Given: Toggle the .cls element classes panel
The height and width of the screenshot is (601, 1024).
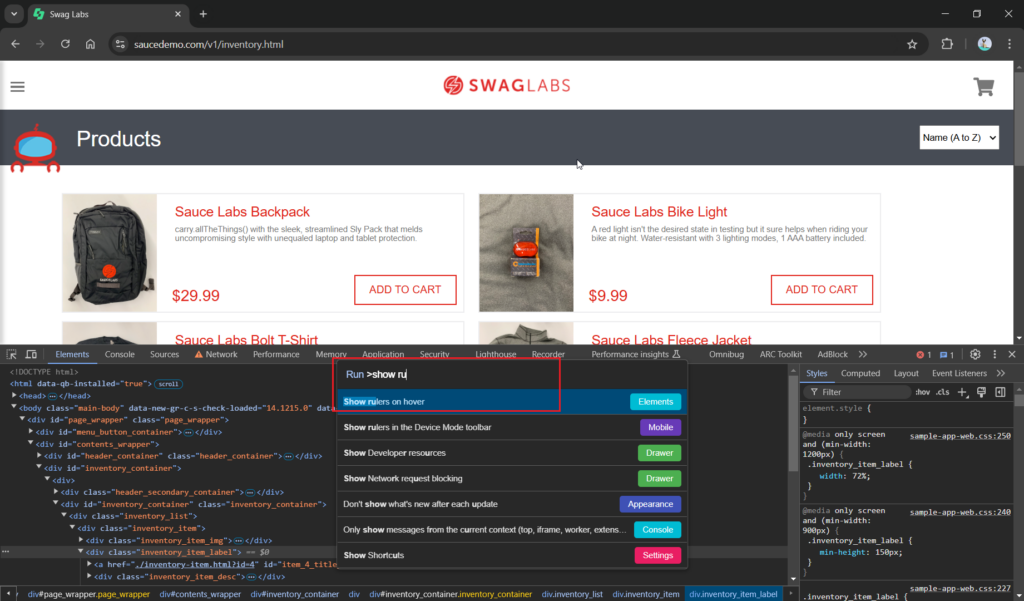Looking at the screenshot, I should click(942, 392).
